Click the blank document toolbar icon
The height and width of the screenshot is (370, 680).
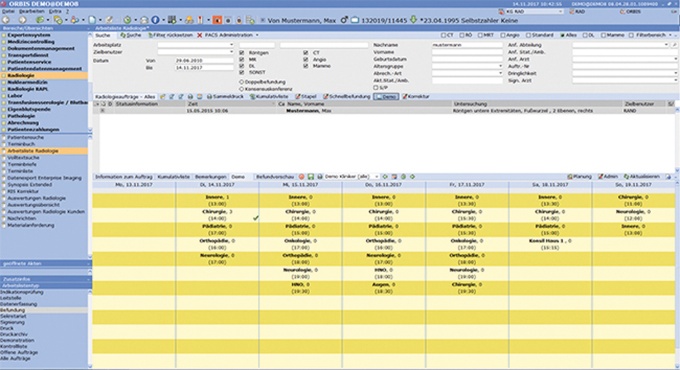[x=92, y=20]
